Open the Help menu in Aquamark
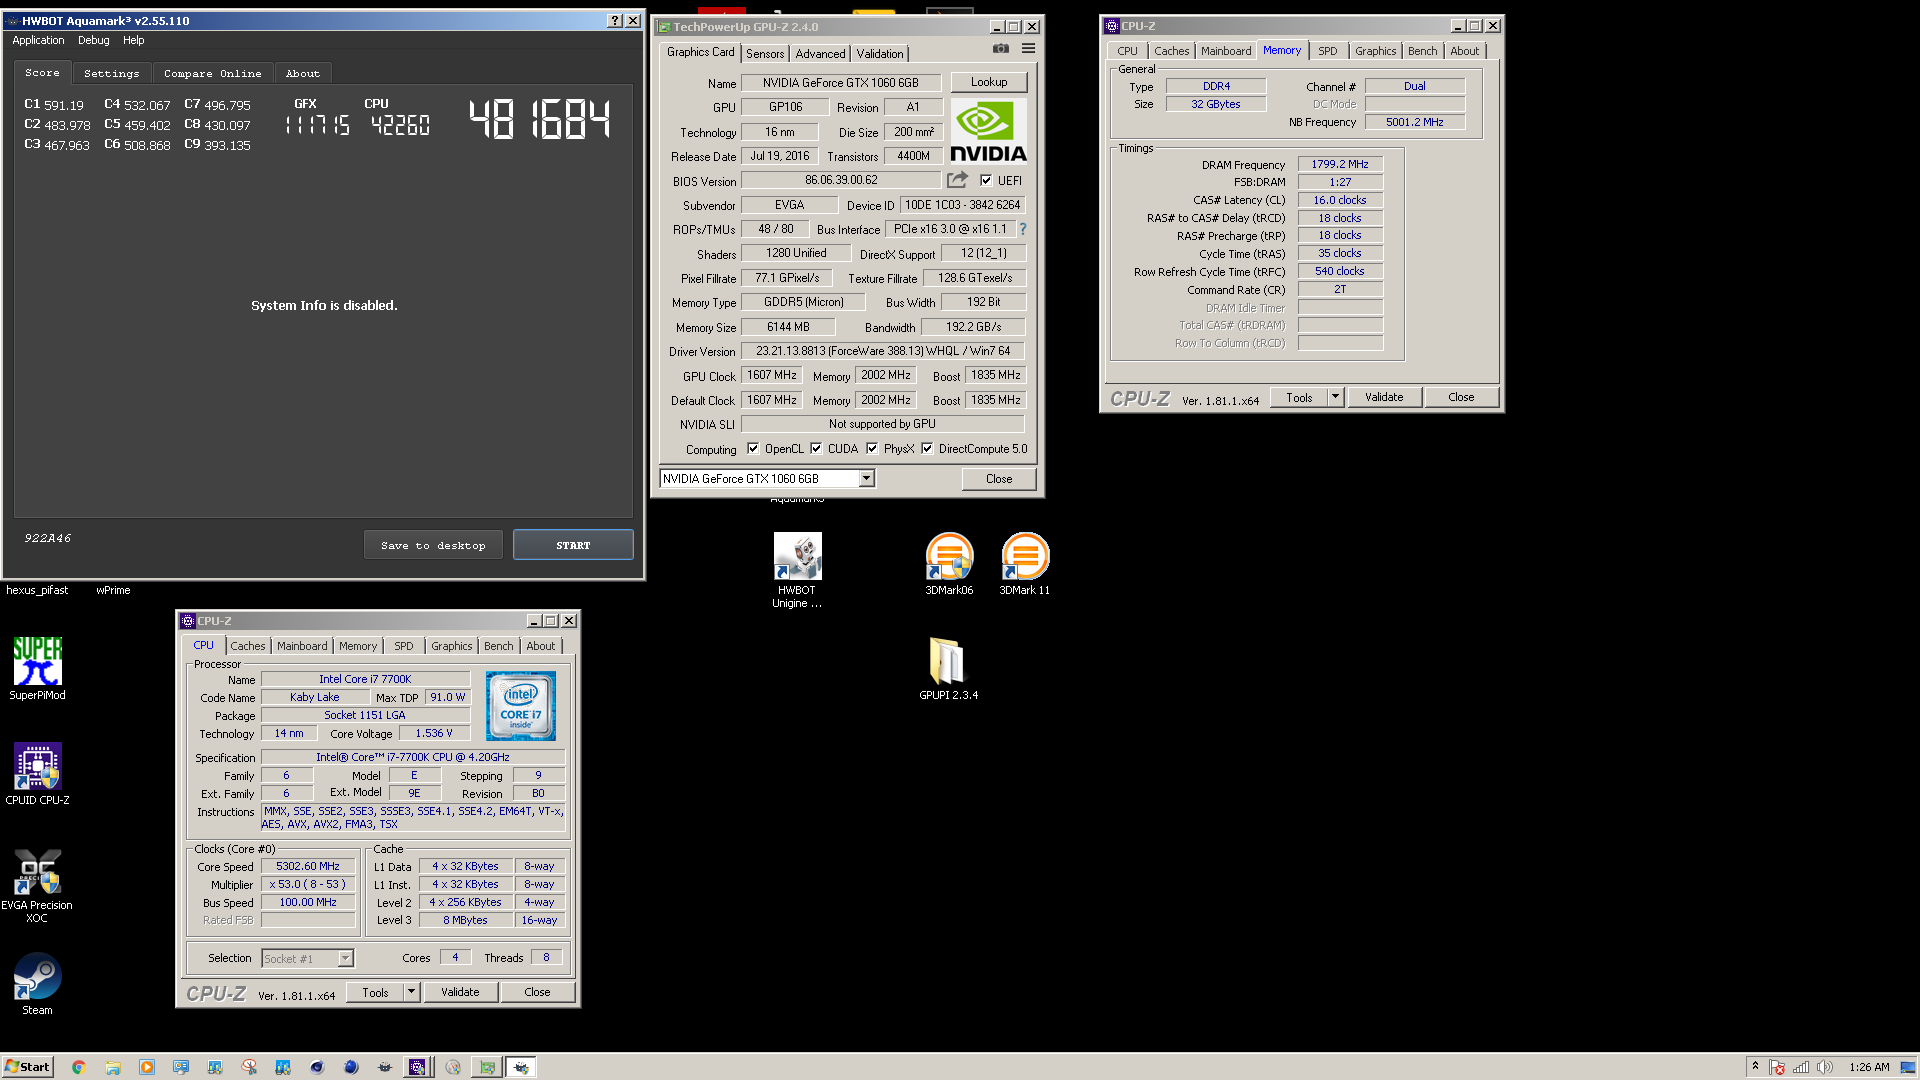The width and height of the screenshot is (1920, 1080). pyautogui.click(x=134, y=40)
